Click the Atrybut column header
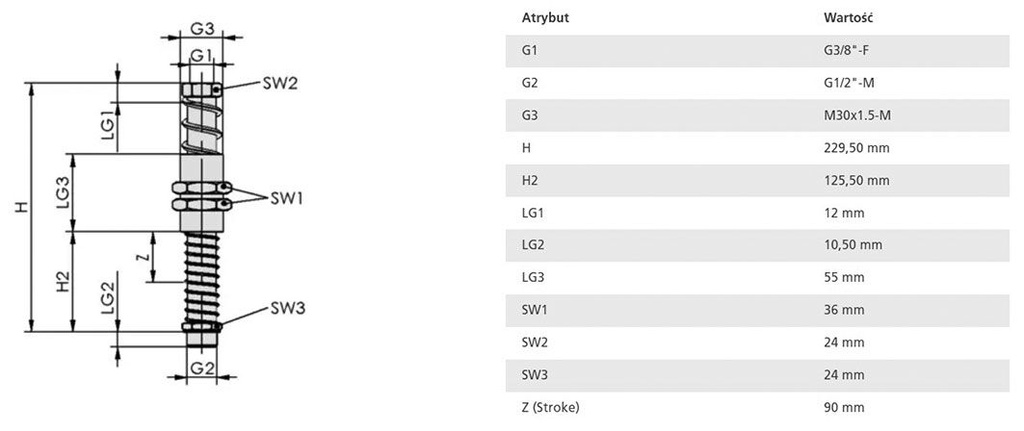1024x431 pixels. (546, 18)
